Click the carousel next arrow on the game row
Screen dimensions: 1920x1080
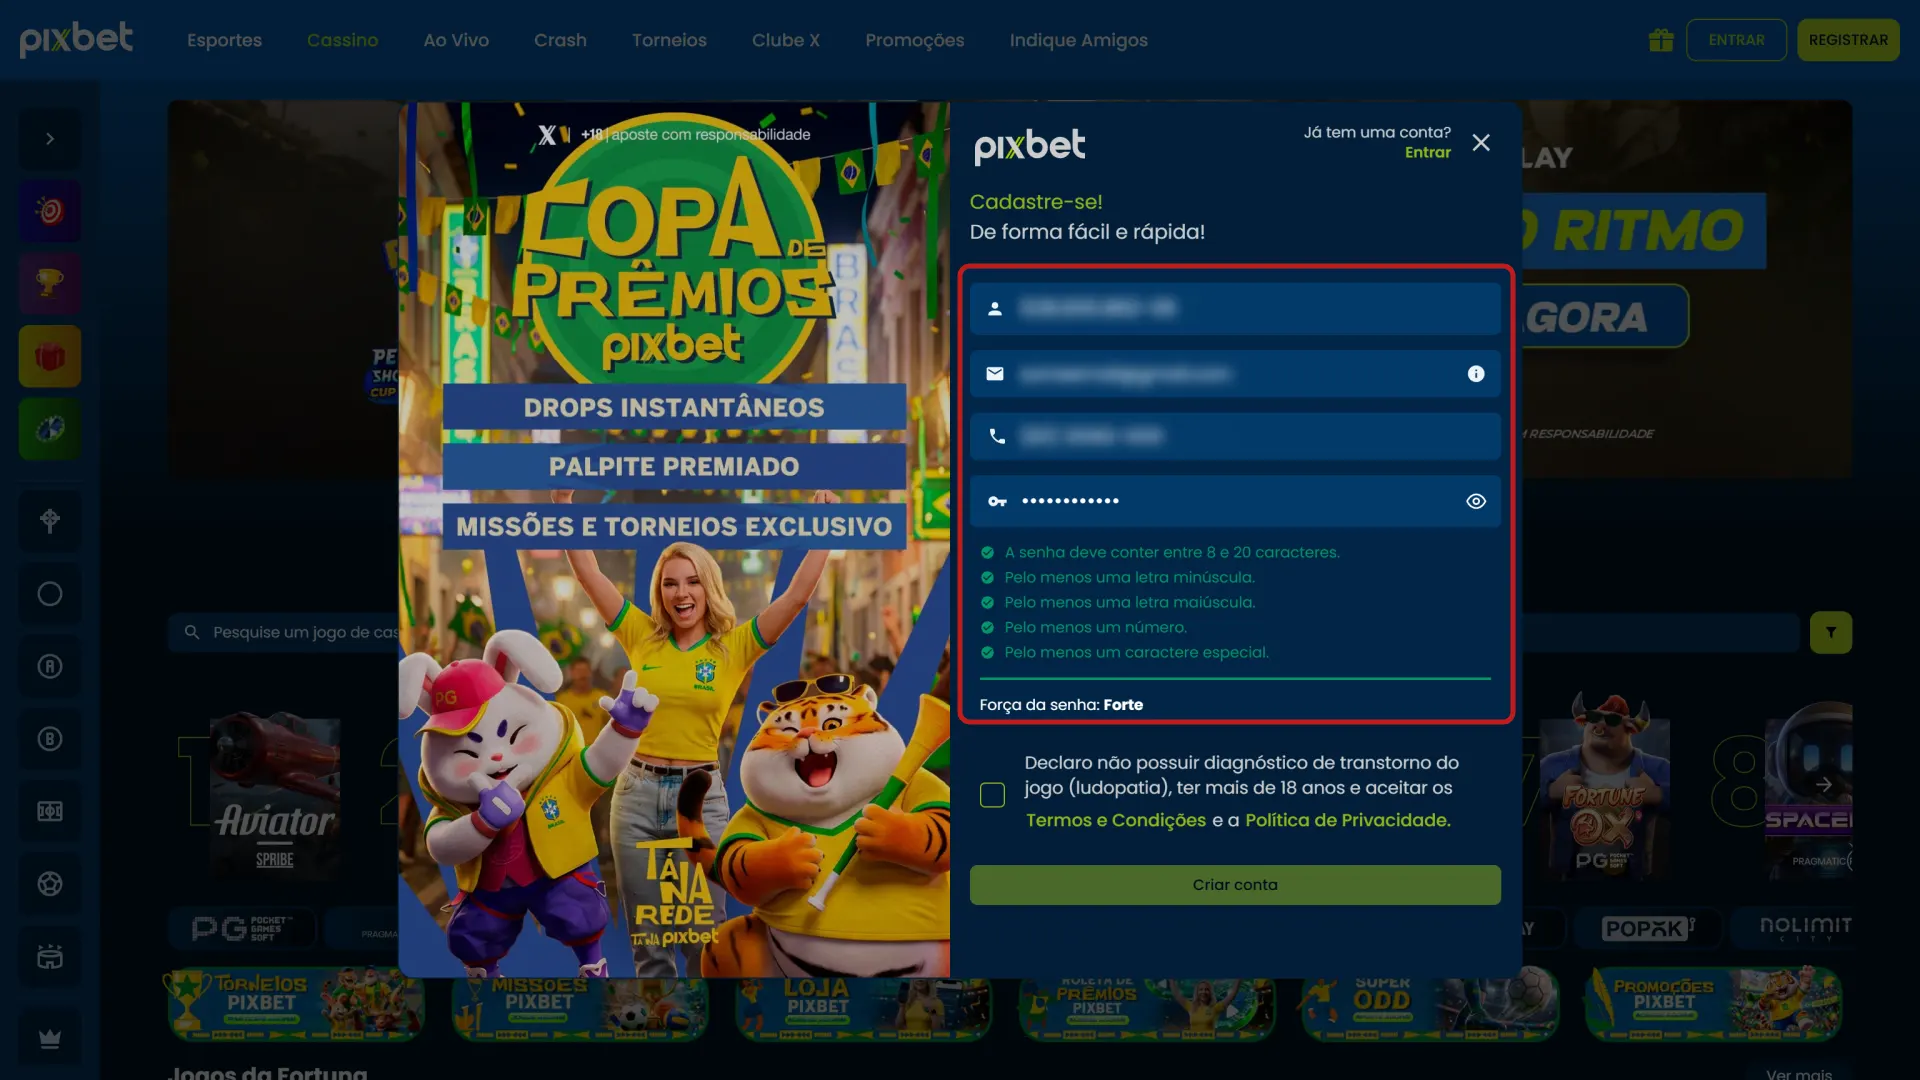1823,785
